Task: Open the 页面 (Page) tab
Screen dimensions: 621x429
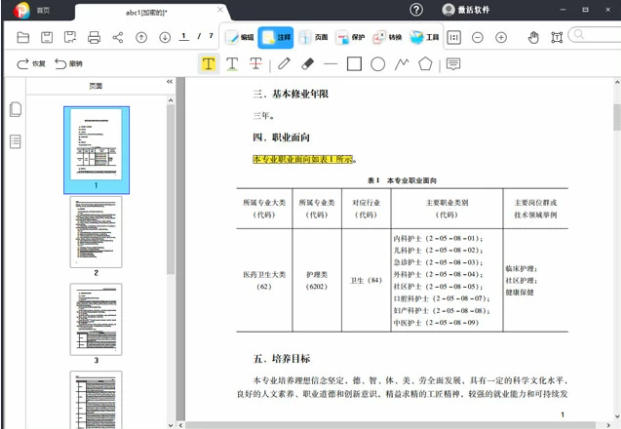Action: tap(313, 38)
